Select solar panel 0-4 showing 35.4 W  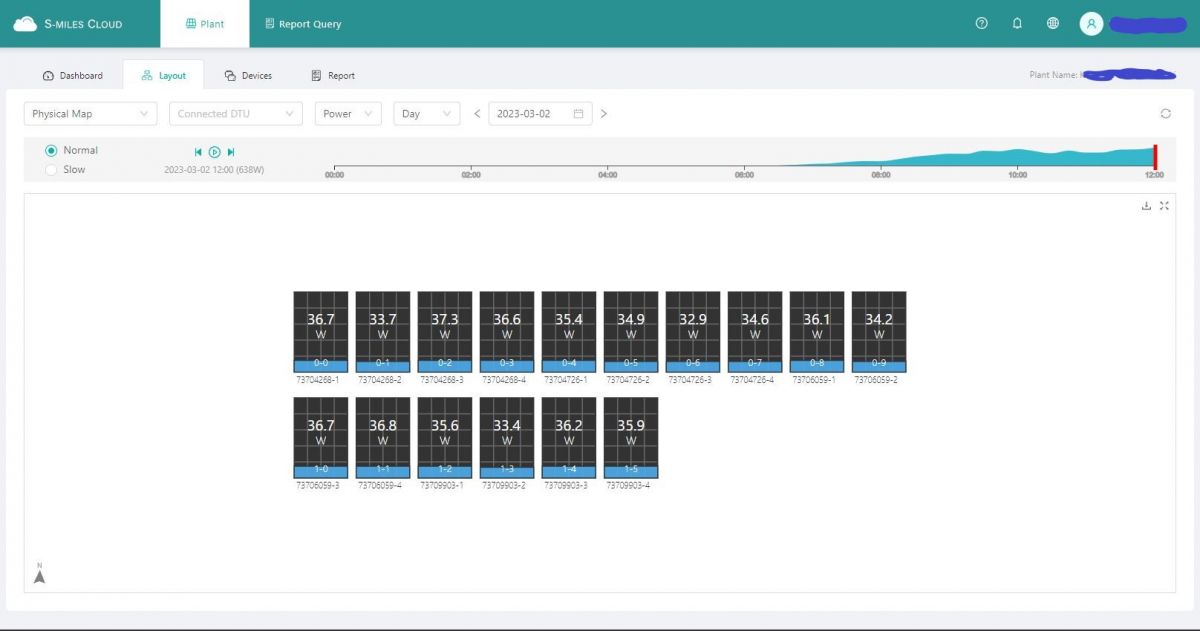coord(569,332)
